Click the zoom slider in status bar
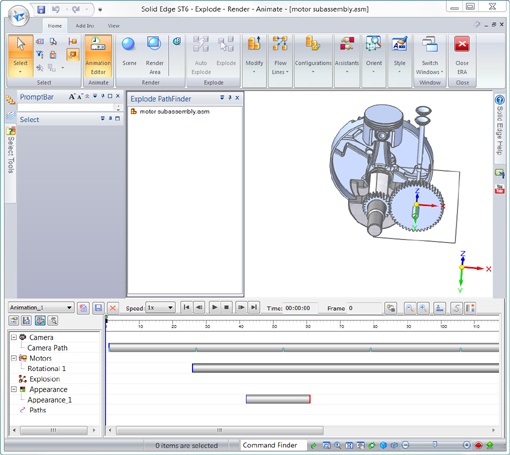The image size is (510, 455). coord(436,445)
